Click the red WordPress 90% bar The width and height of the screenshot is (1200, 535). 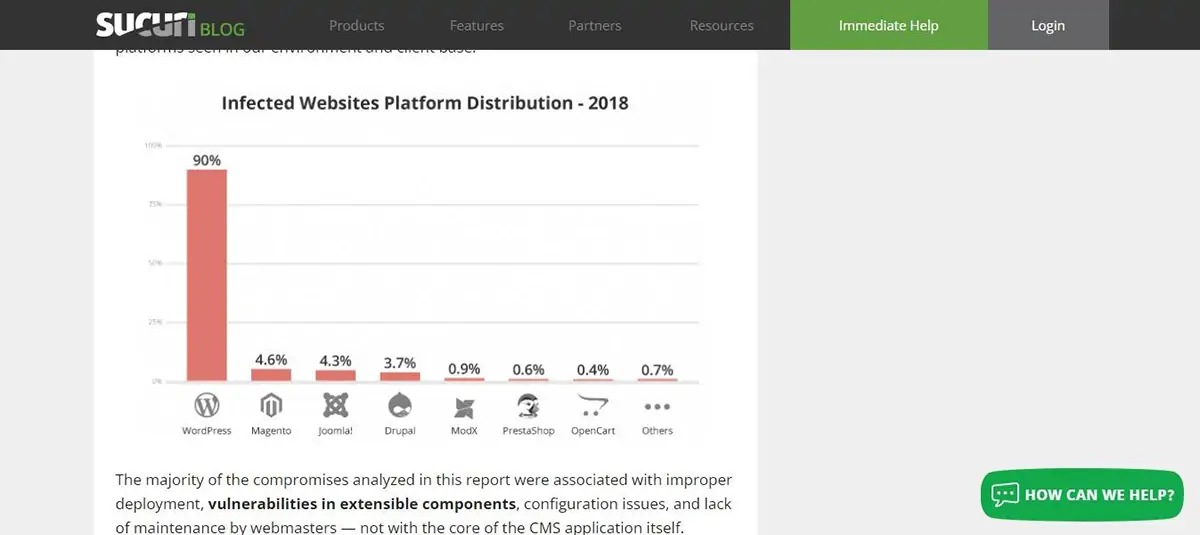(x=206, y=275)
